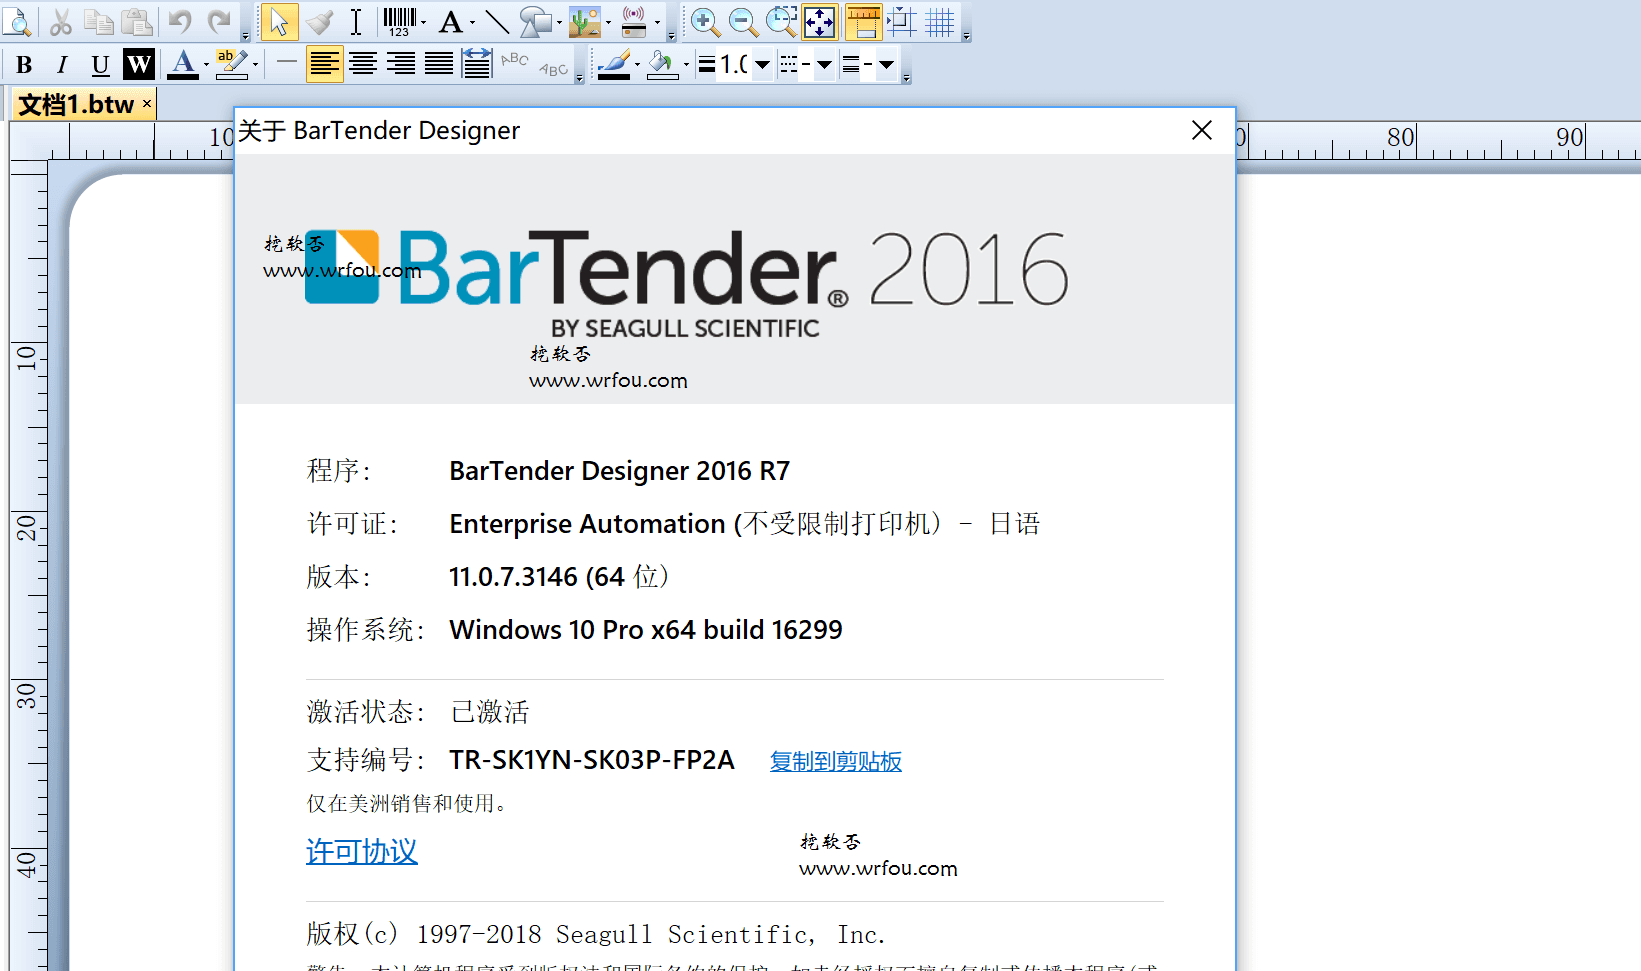Select the RFID encoder tool
This screenshot has height=971, width=1641.
point(634,21)
